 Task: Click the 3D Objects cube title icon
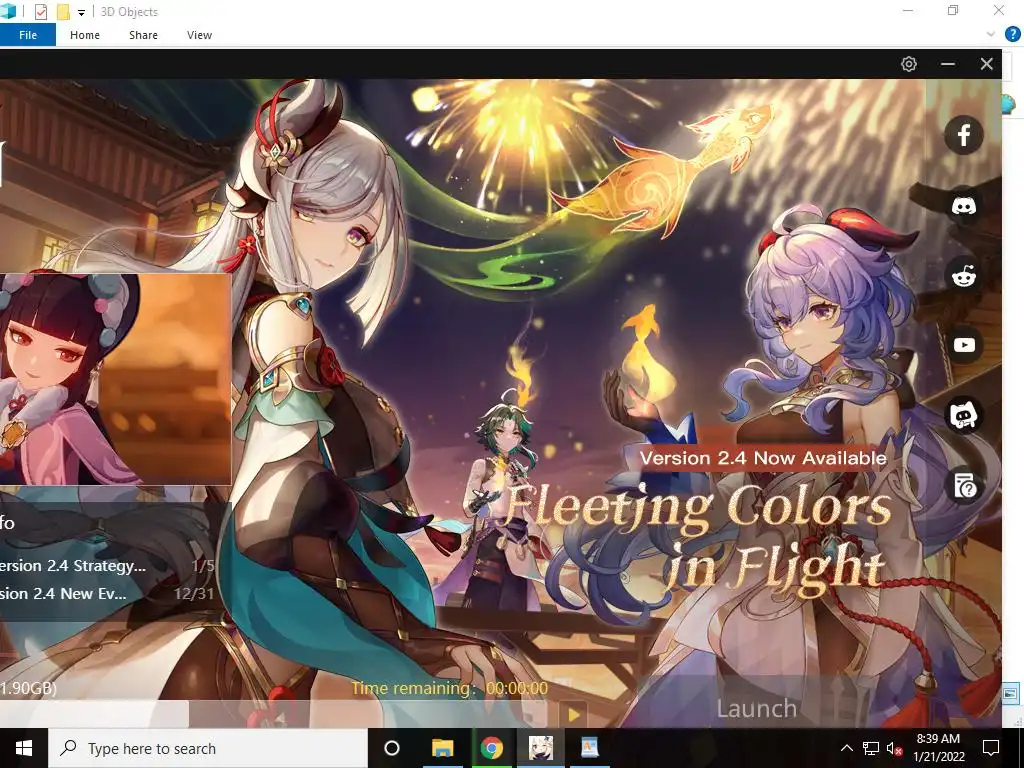[x=8, y=11]
